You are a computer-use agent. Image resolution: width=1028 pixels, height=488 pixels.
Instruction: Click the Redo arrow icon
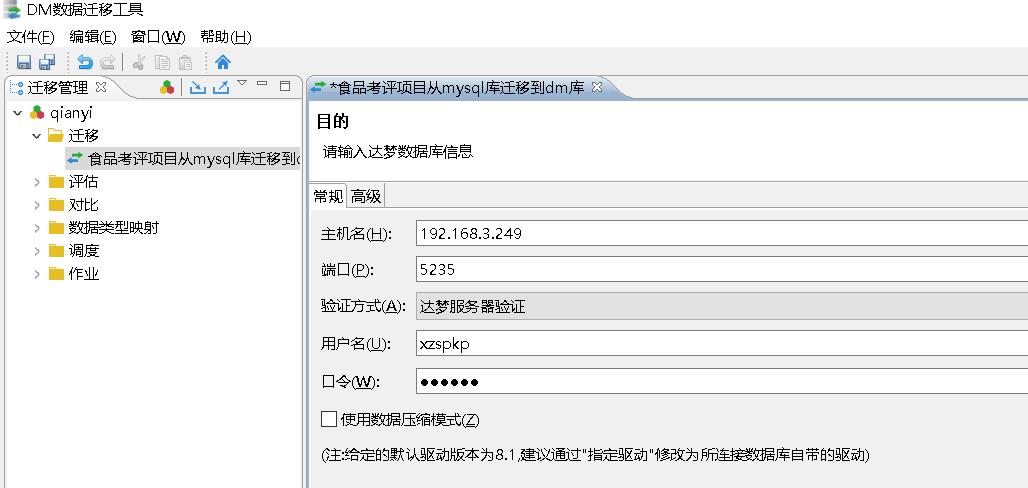108,62
